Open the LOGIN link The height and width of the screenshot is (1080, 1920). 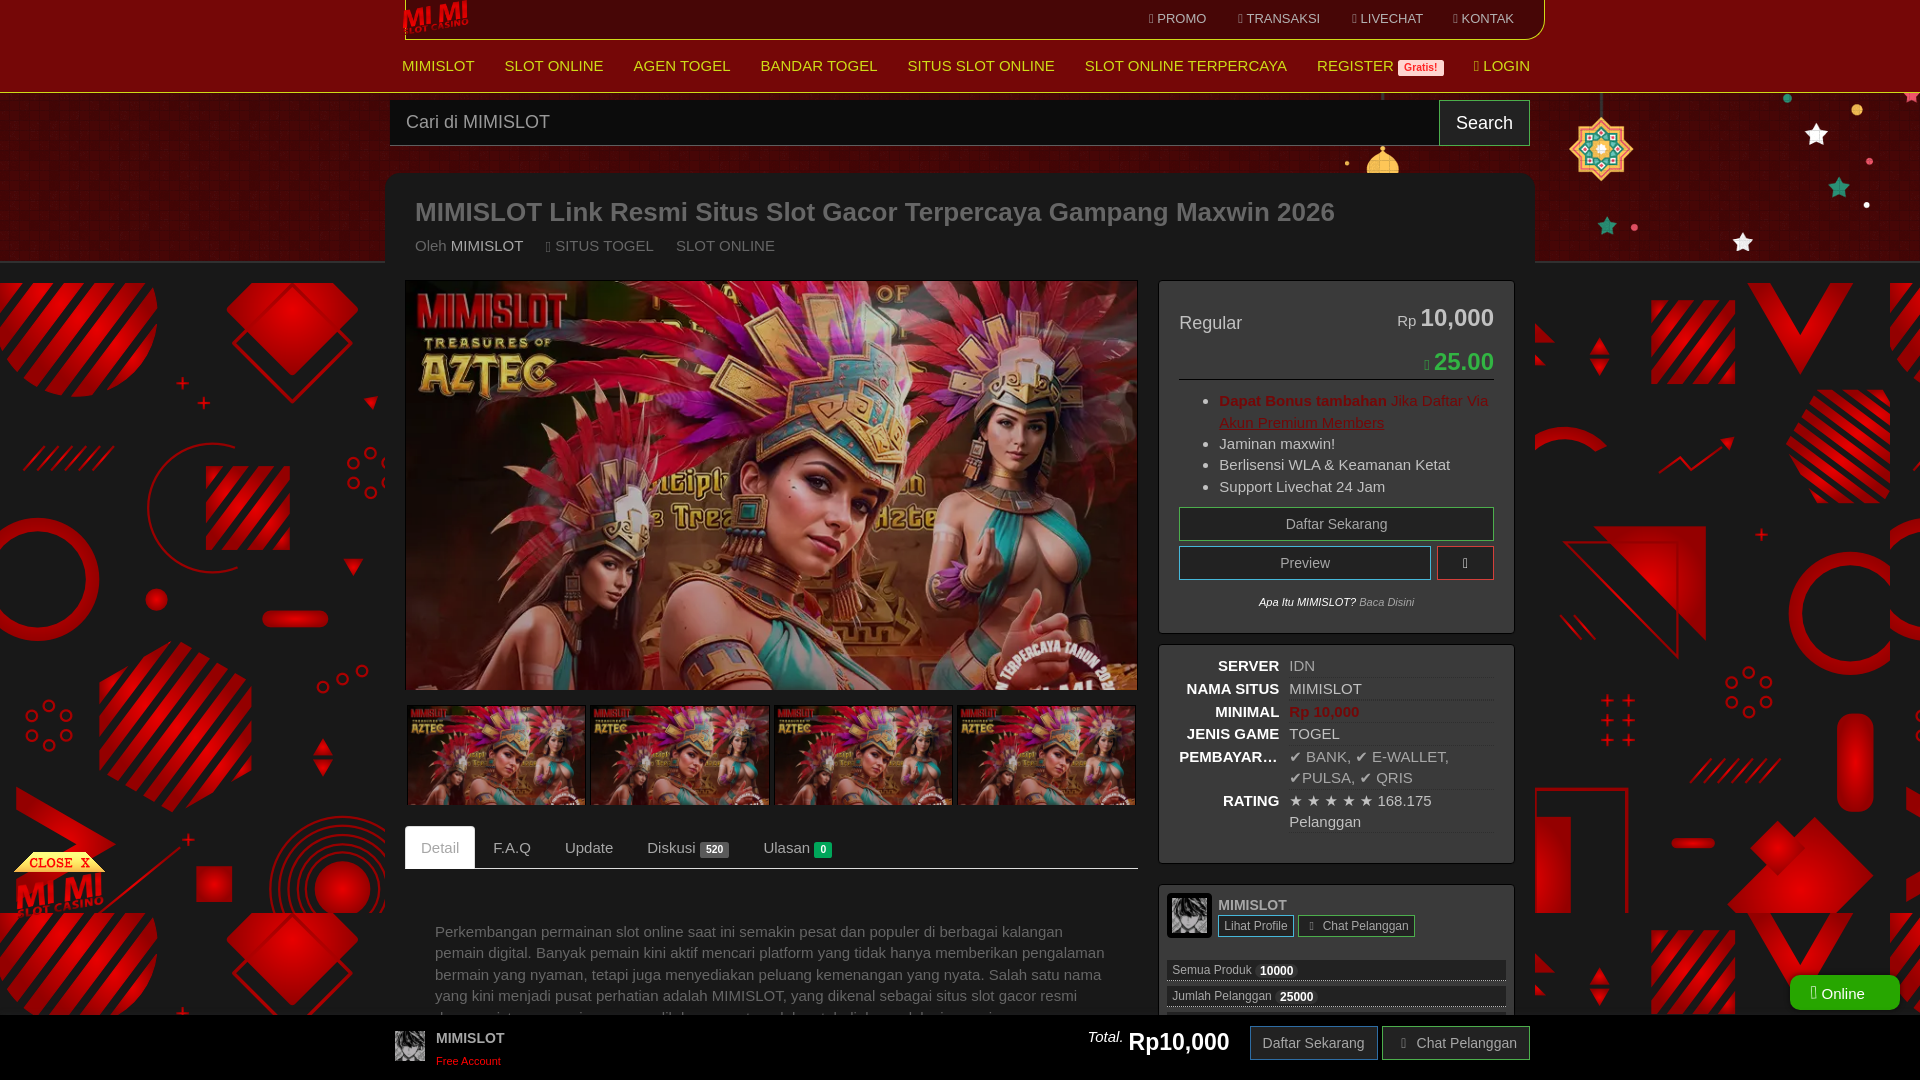tap(1502, 66)
